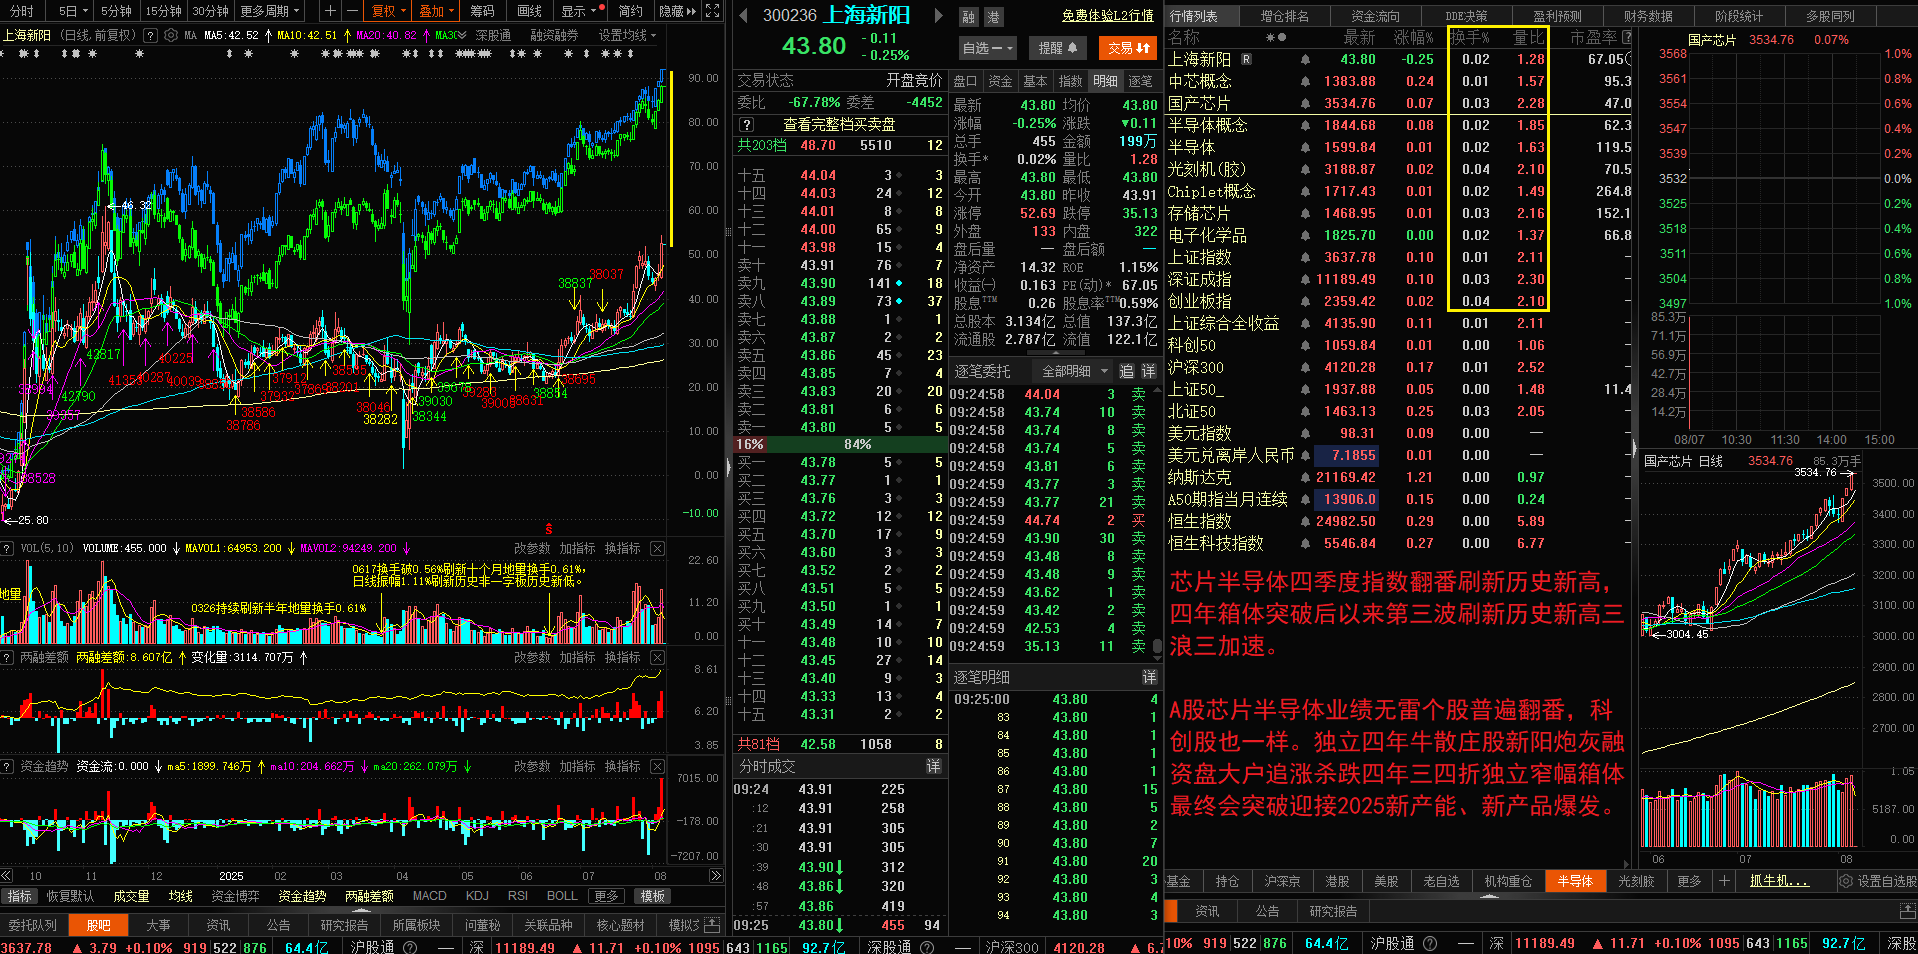This screenshot has width=1918, height=954.
Task: Click the 量比 column header
Action: (1527, 37)
